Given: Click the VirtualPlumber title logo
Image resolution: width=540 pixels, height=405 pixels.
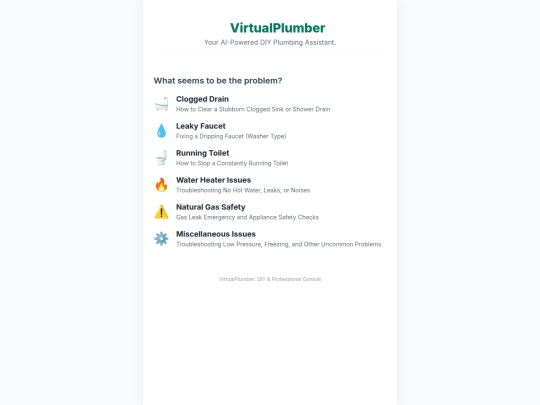Looking at the screenshot, I should click(x=278, y=28).
